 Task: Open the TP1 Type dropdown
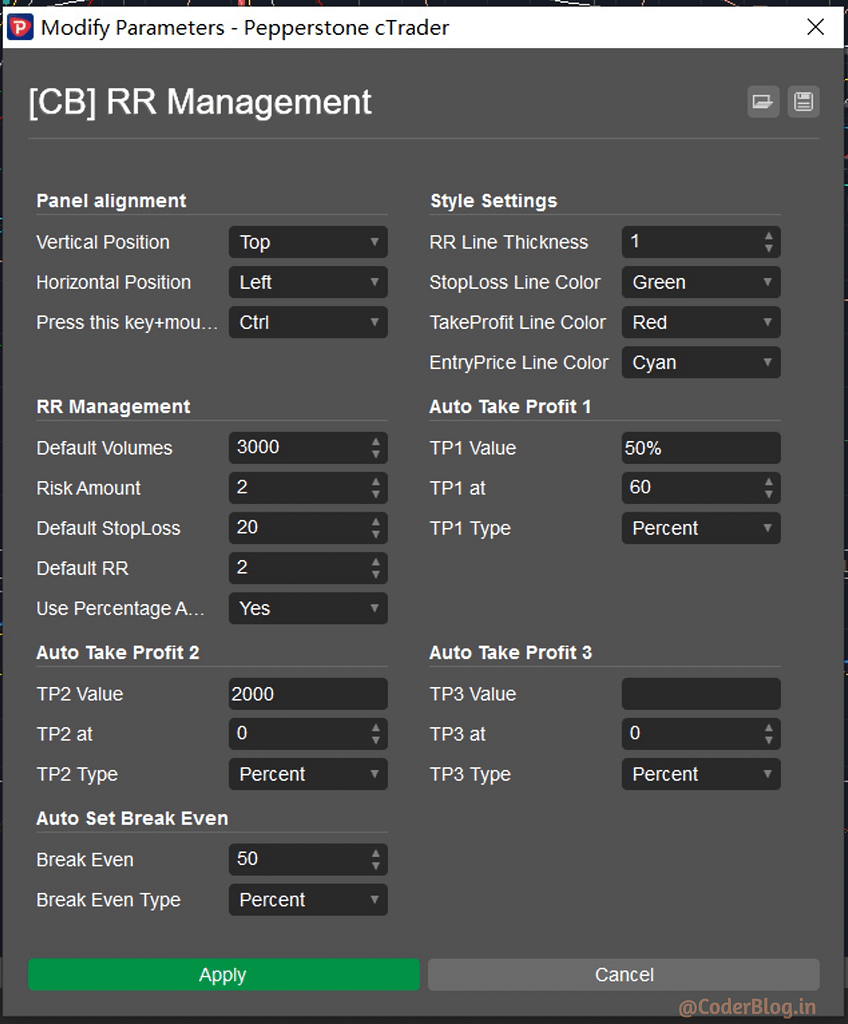coord(701,528)
